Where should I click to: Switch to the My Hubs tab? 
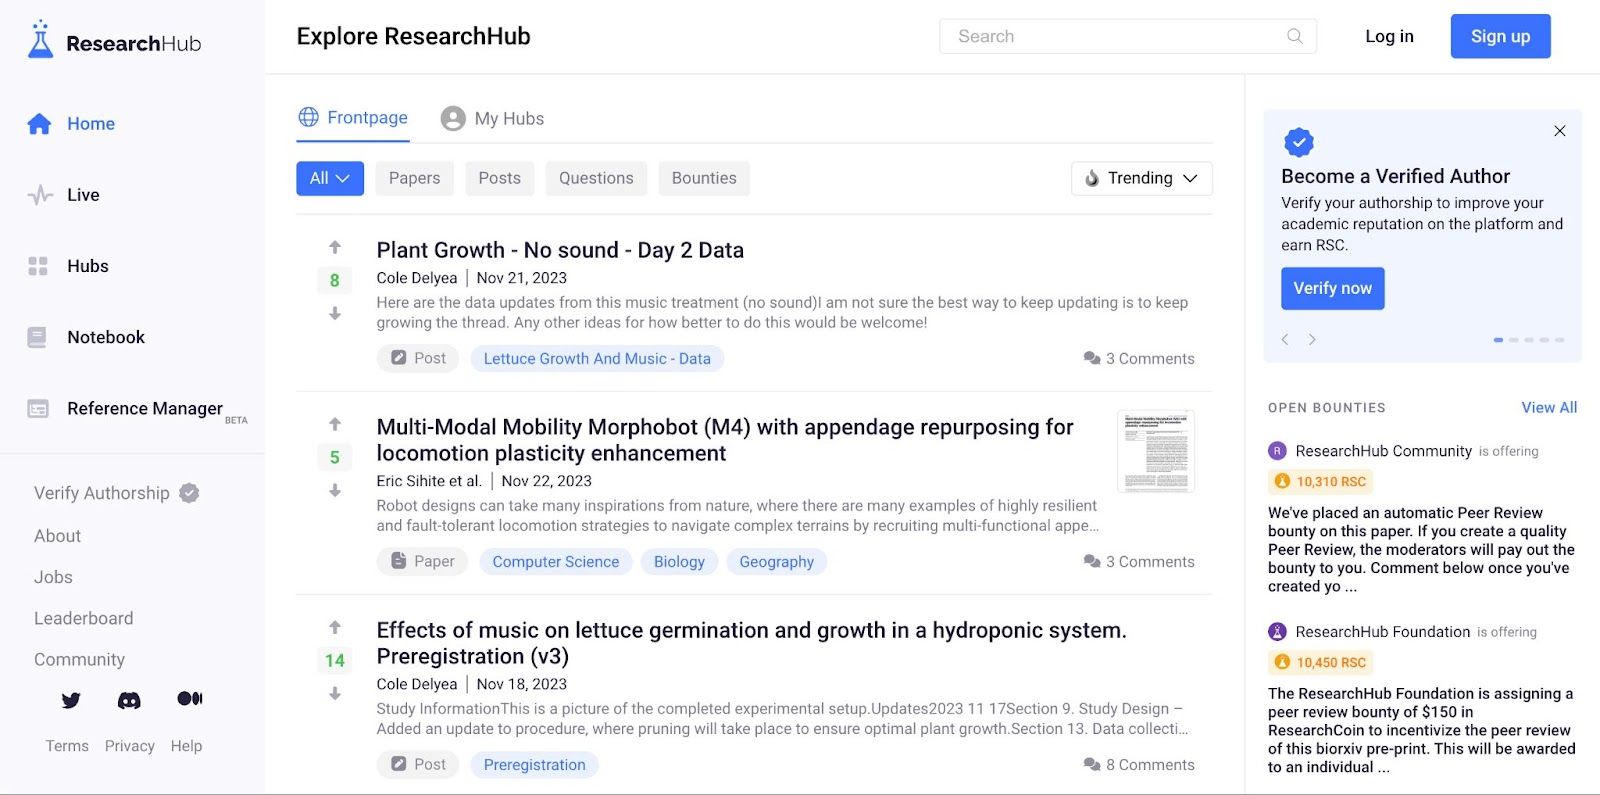492,119
